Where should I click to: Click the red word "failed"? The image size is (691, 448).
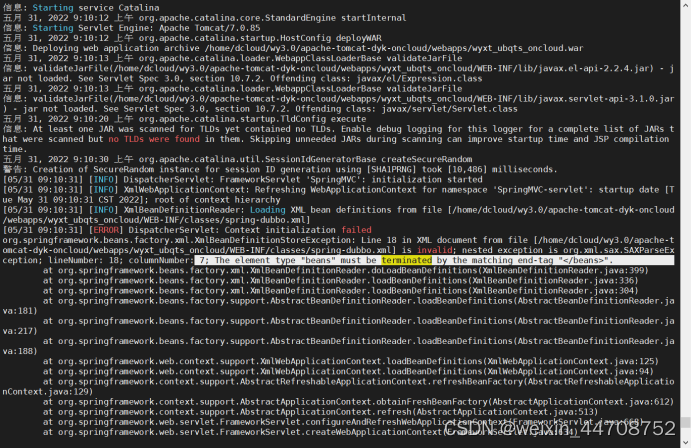[x=357, y=230]
